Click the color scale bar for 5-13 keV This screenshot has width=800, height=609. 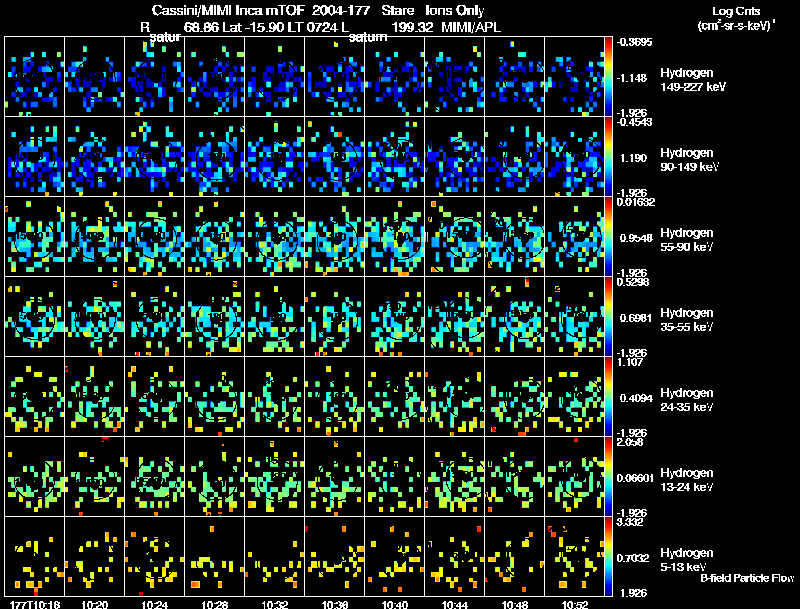608,557
